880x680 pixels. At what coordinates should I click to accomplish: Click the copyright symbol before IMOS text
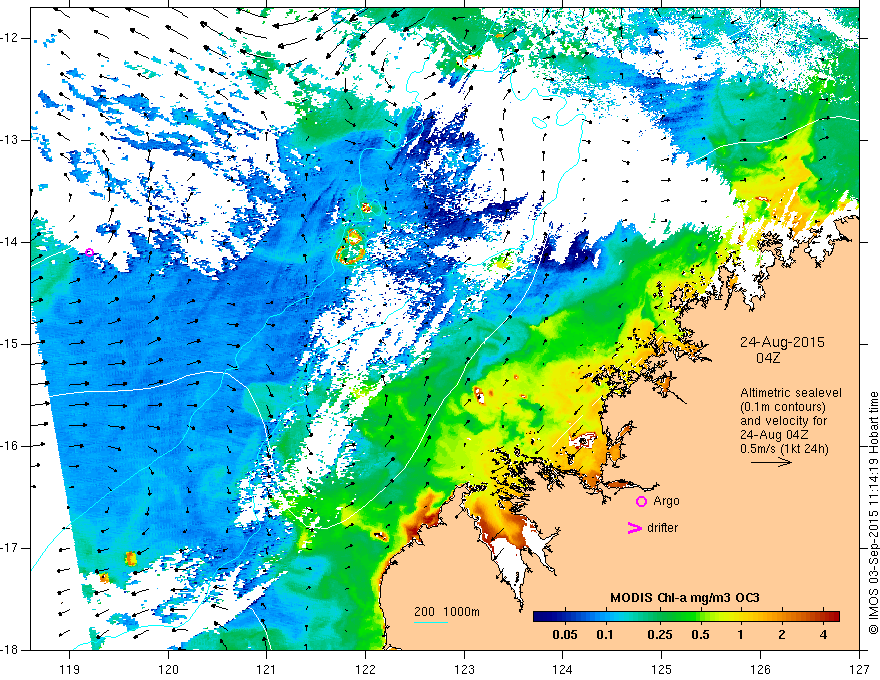click(873, 630)
